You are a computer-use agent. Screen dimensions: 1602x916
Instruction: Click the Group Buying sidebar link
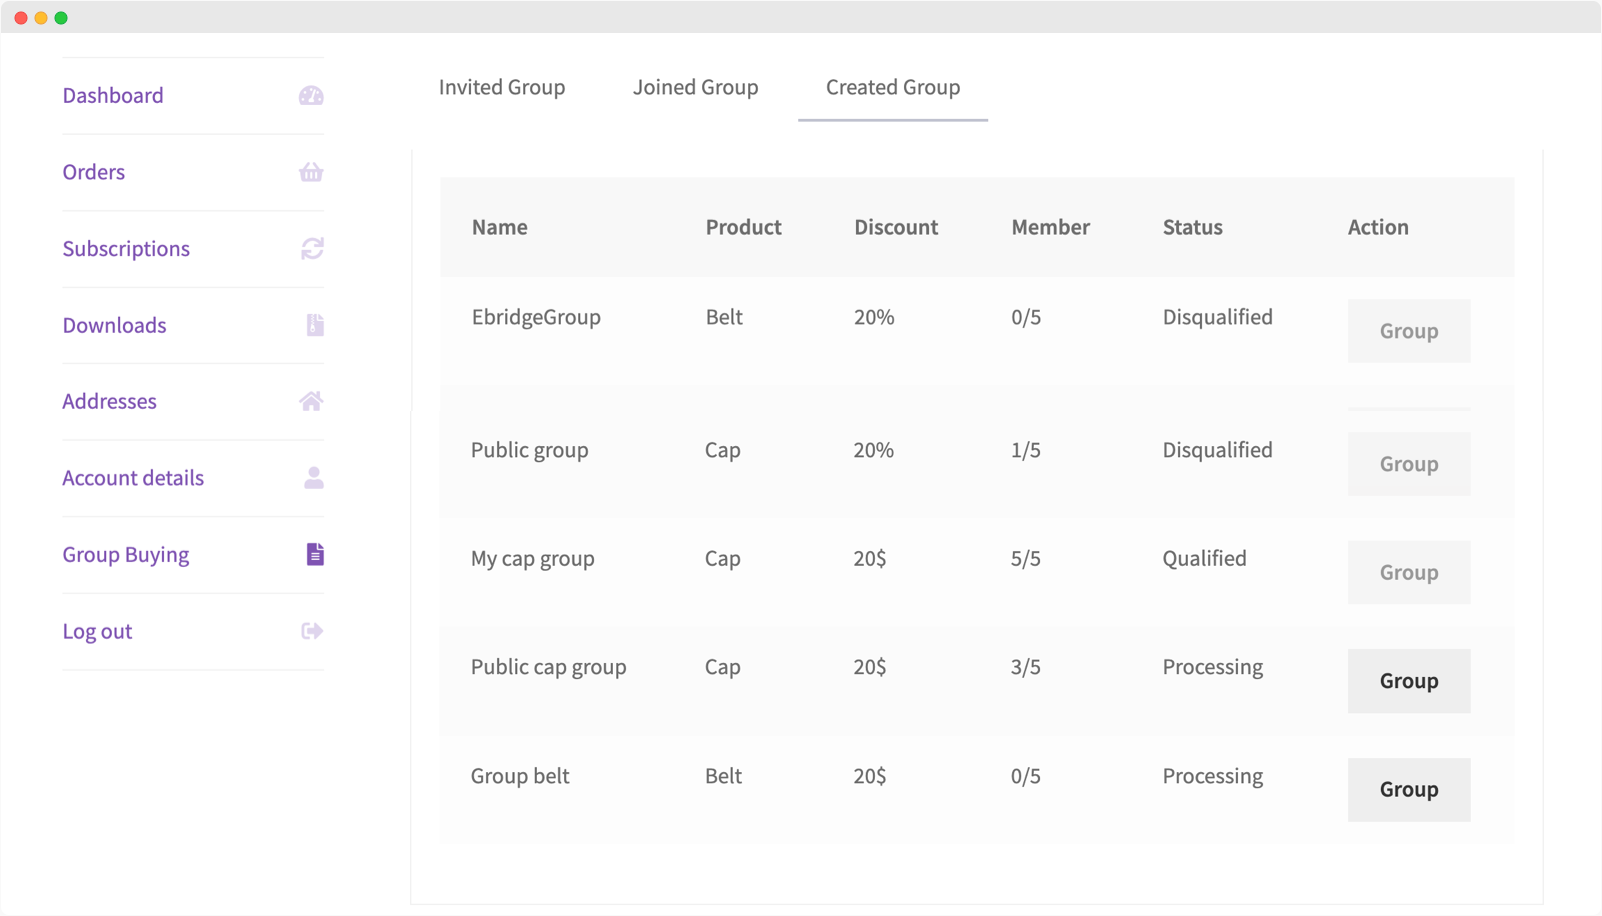point(125,553)
